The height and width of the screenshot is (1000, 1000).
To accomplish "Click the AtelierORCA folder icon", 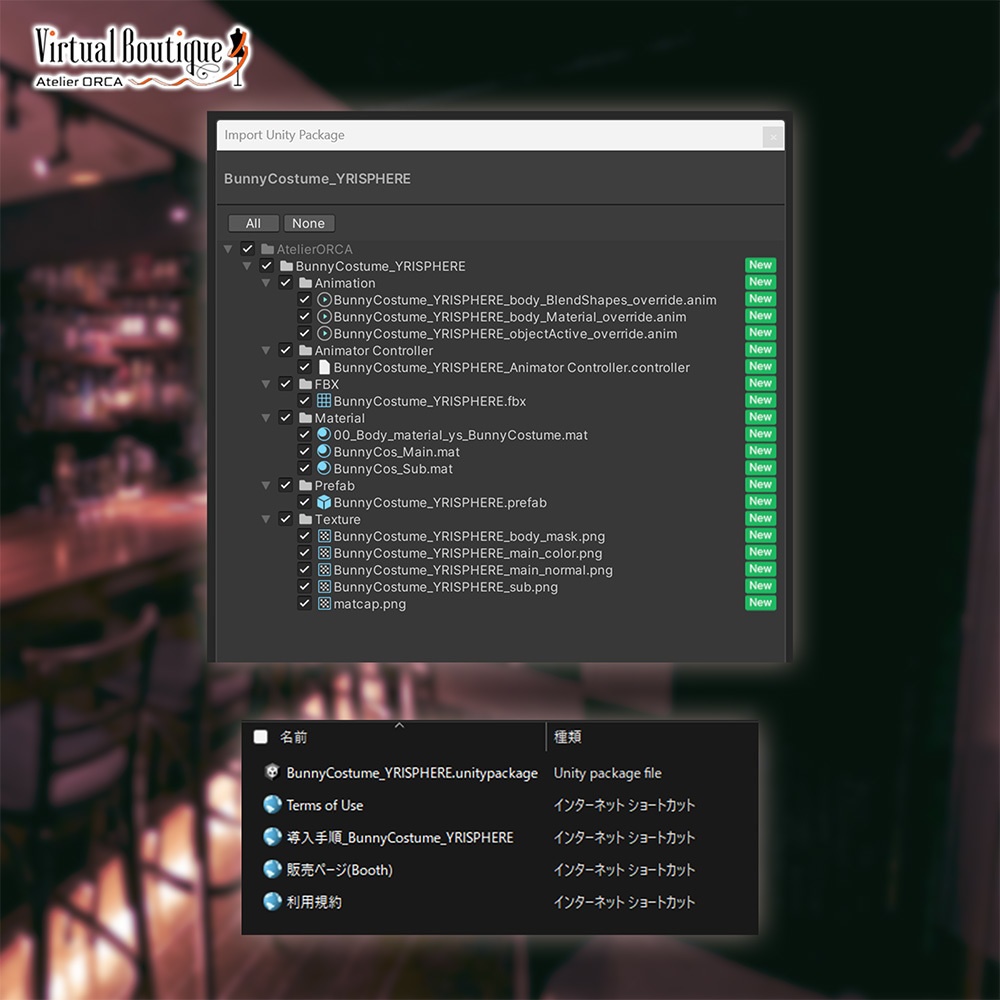I will click(x=268, y=249).
